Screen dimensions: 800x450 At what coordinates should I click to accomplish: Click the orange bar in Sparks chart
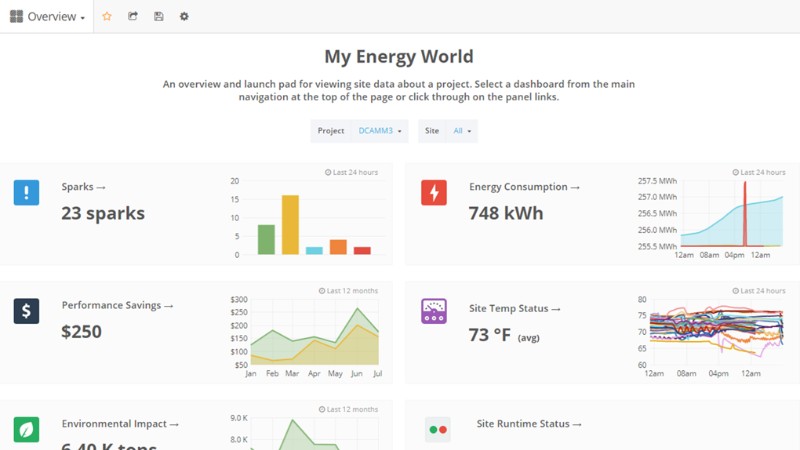coord(338,247)
